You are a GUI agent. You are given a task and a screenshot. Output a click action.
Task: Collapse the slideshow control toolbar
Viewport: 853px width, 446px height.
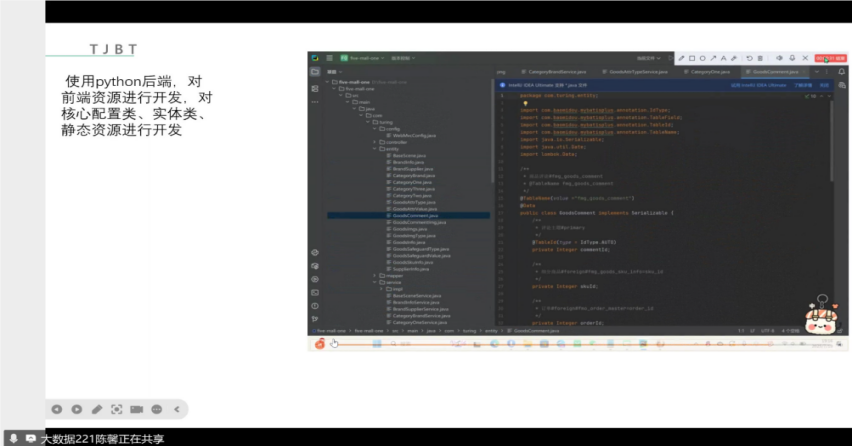[x=178, y=409]
